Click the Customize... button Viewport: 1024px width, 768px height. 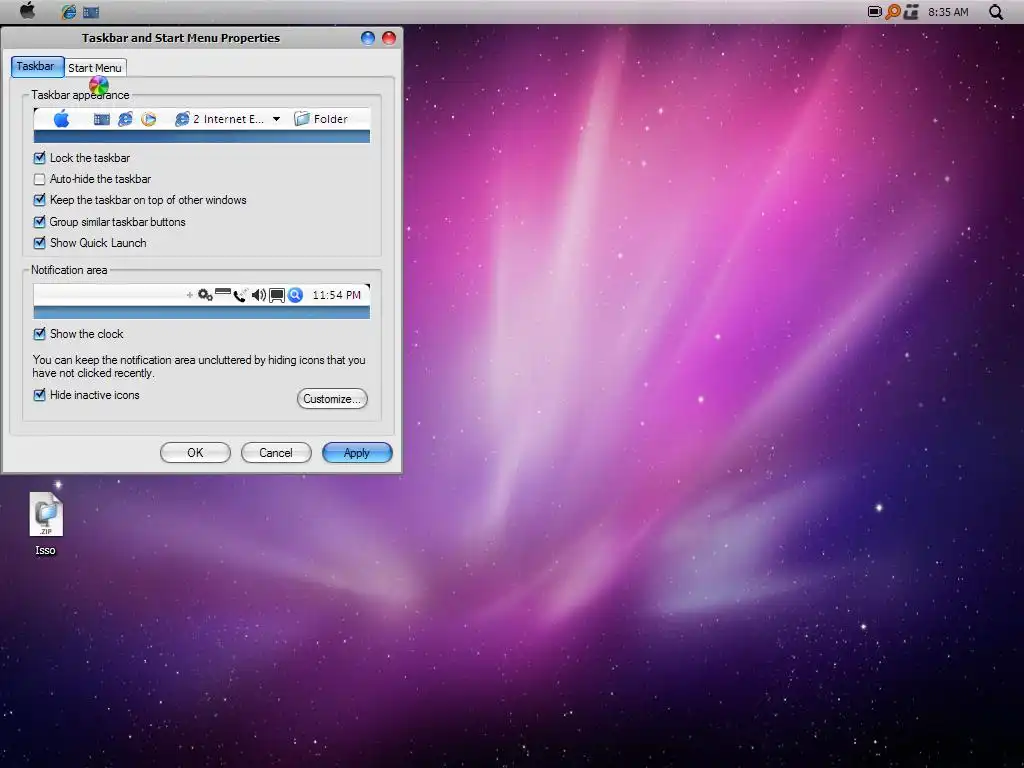pyautogui.click(x=332, y=399)
